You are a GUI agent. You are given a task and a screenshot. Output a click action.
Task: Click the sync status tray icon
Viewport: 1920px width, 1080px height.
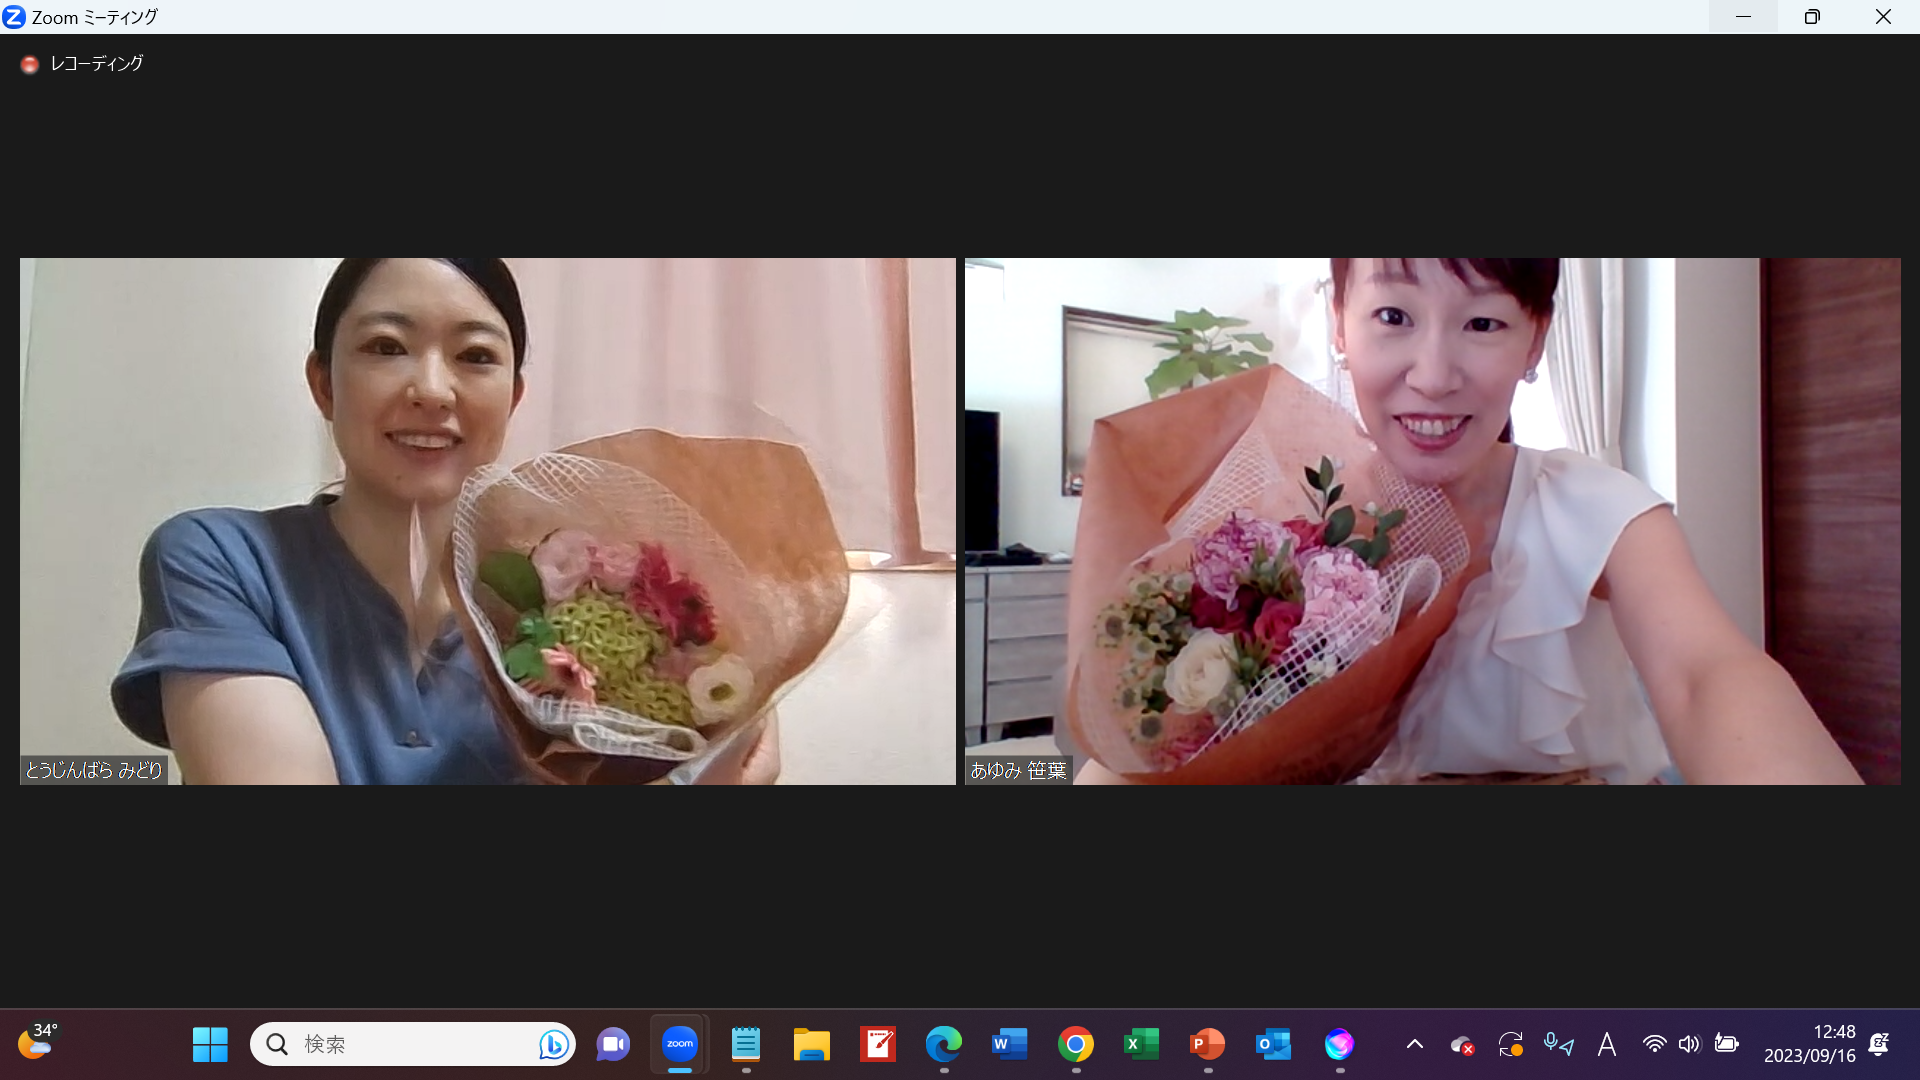click(x=1511, y=1045)
